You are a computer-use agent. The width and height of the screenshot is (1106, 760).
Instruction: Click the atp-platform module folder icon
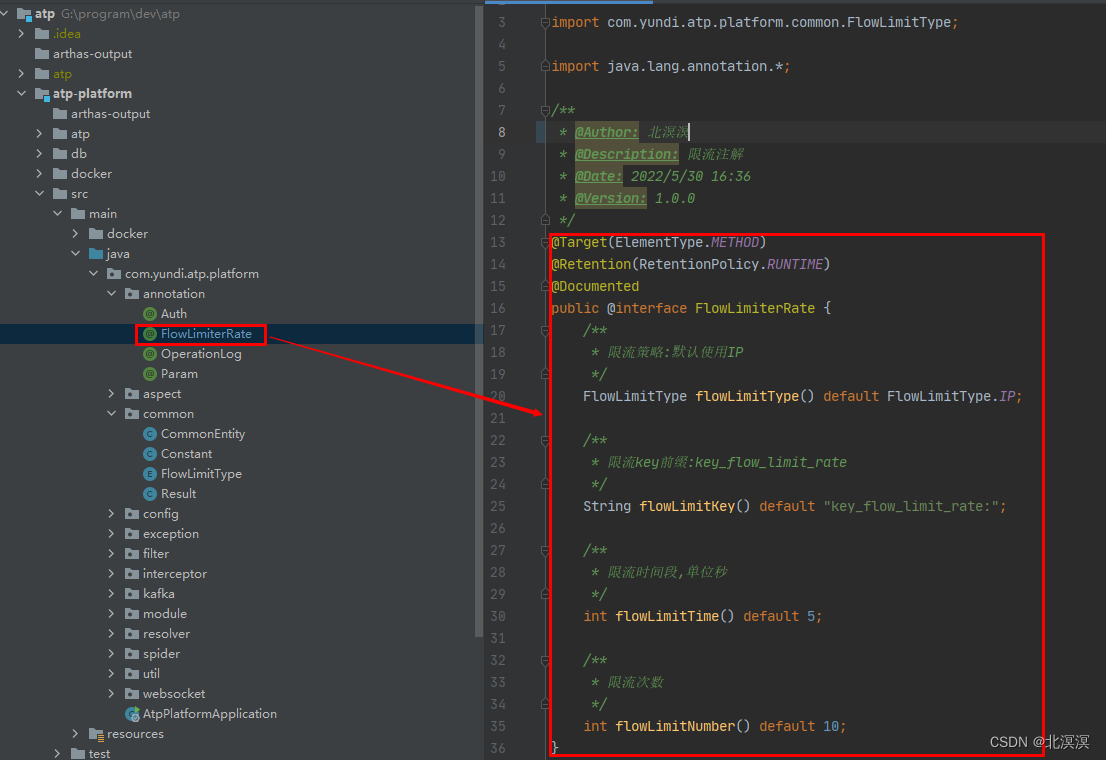(x=42, y=94)
